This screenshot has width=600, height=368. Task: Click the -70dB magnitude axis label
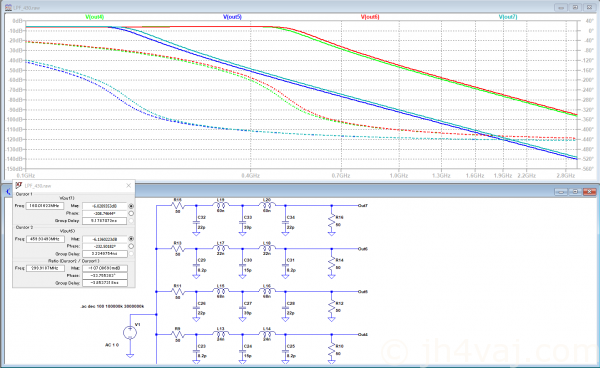coord(16,90)
